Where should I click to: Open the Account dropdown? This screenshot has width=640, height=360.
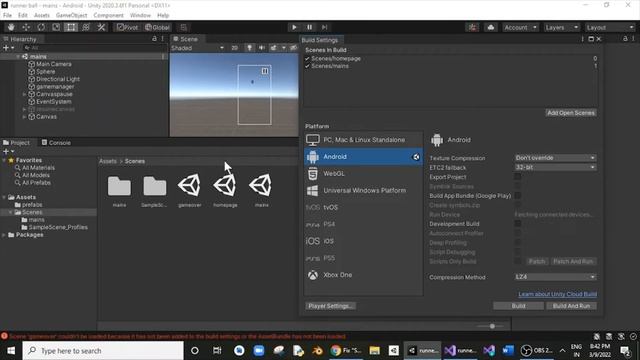520,27
